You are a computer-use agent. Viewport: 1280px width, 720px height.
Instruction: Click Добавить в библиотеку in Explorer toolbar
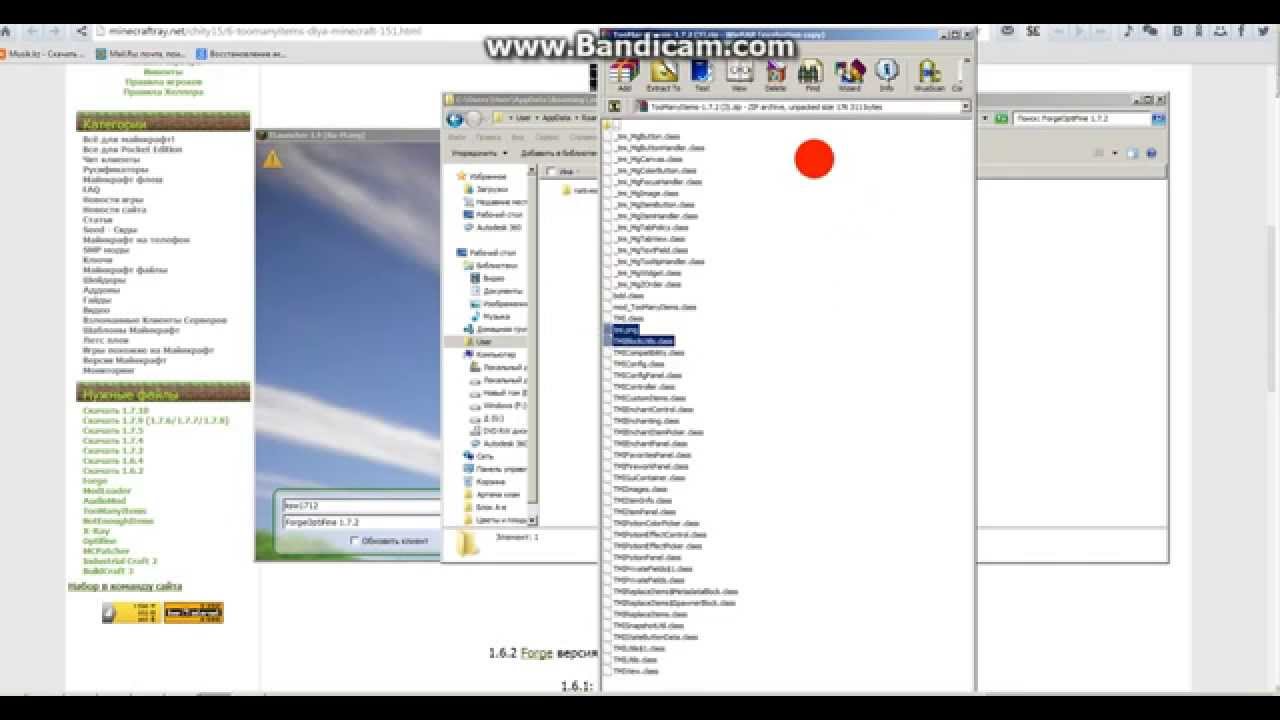coord(558,153)
